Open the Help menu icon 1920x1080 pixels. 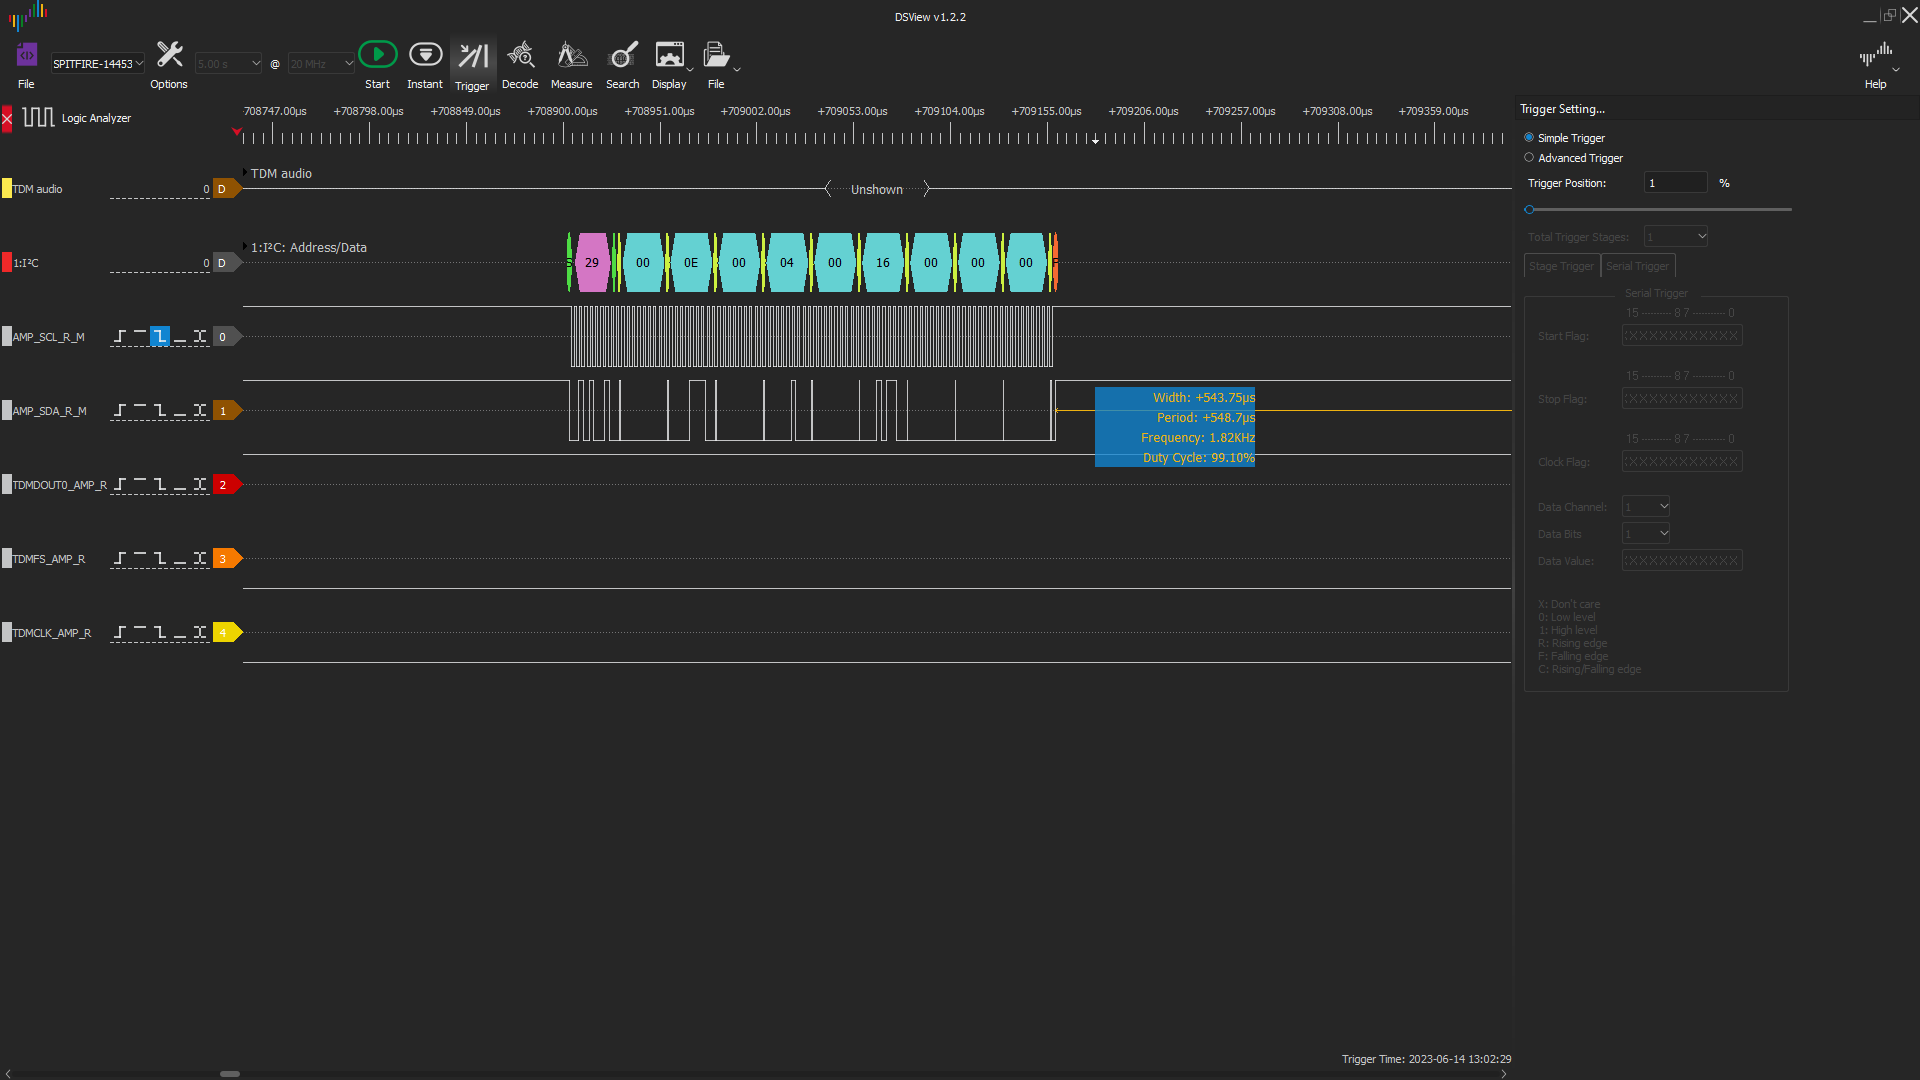[x=1877, y=55]
